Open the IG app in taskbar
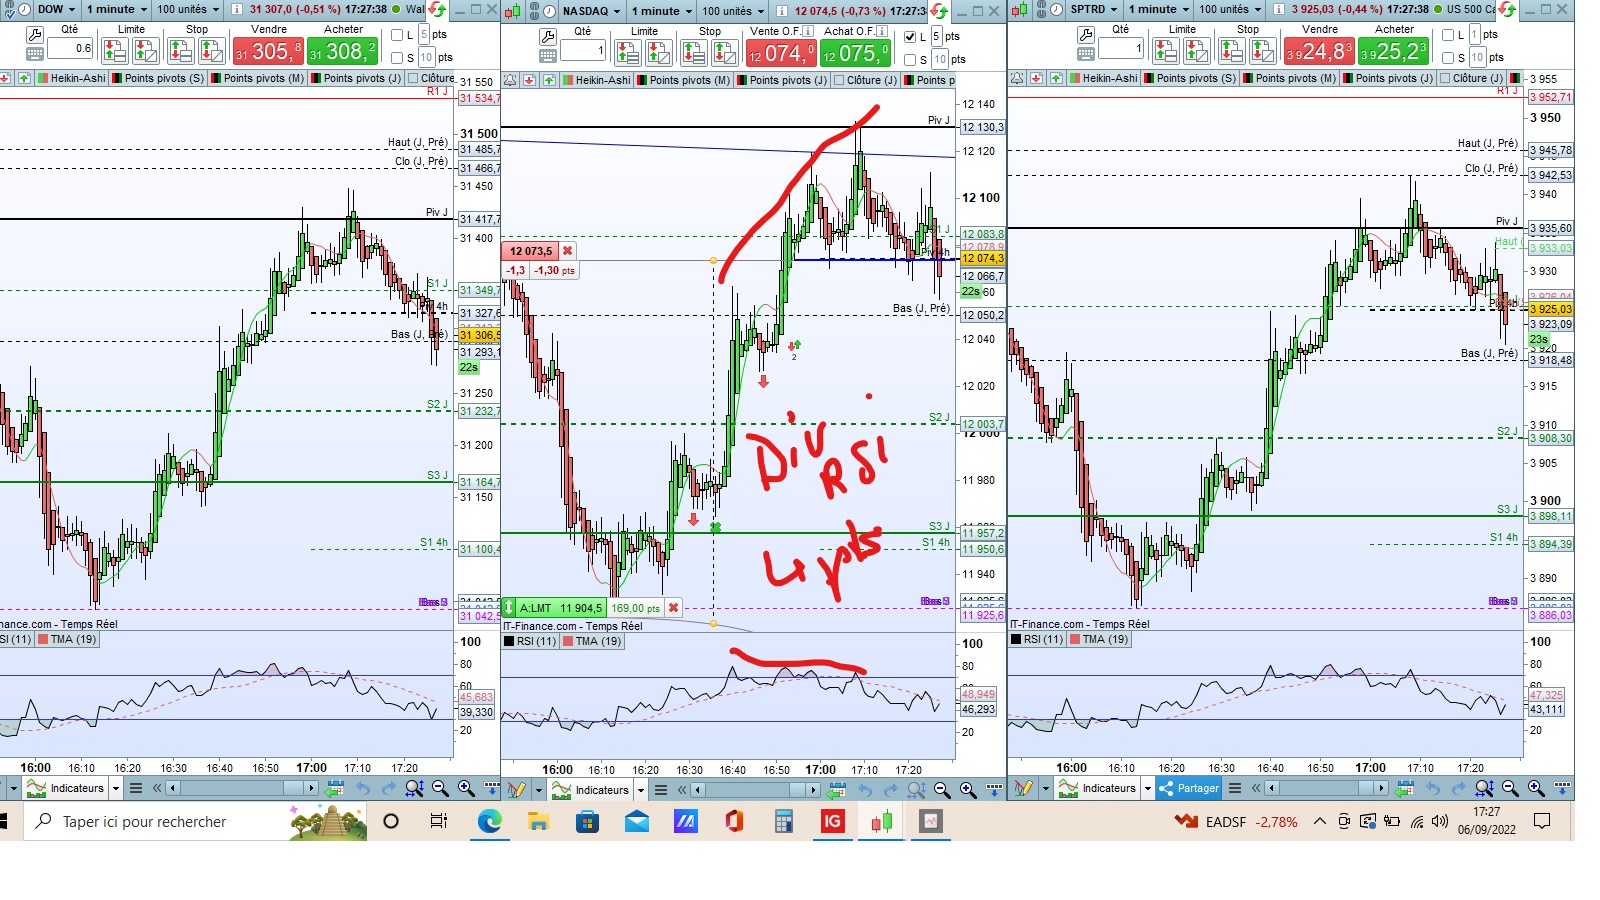Viewport: 1600px width, 900px height. coord(832,821)
